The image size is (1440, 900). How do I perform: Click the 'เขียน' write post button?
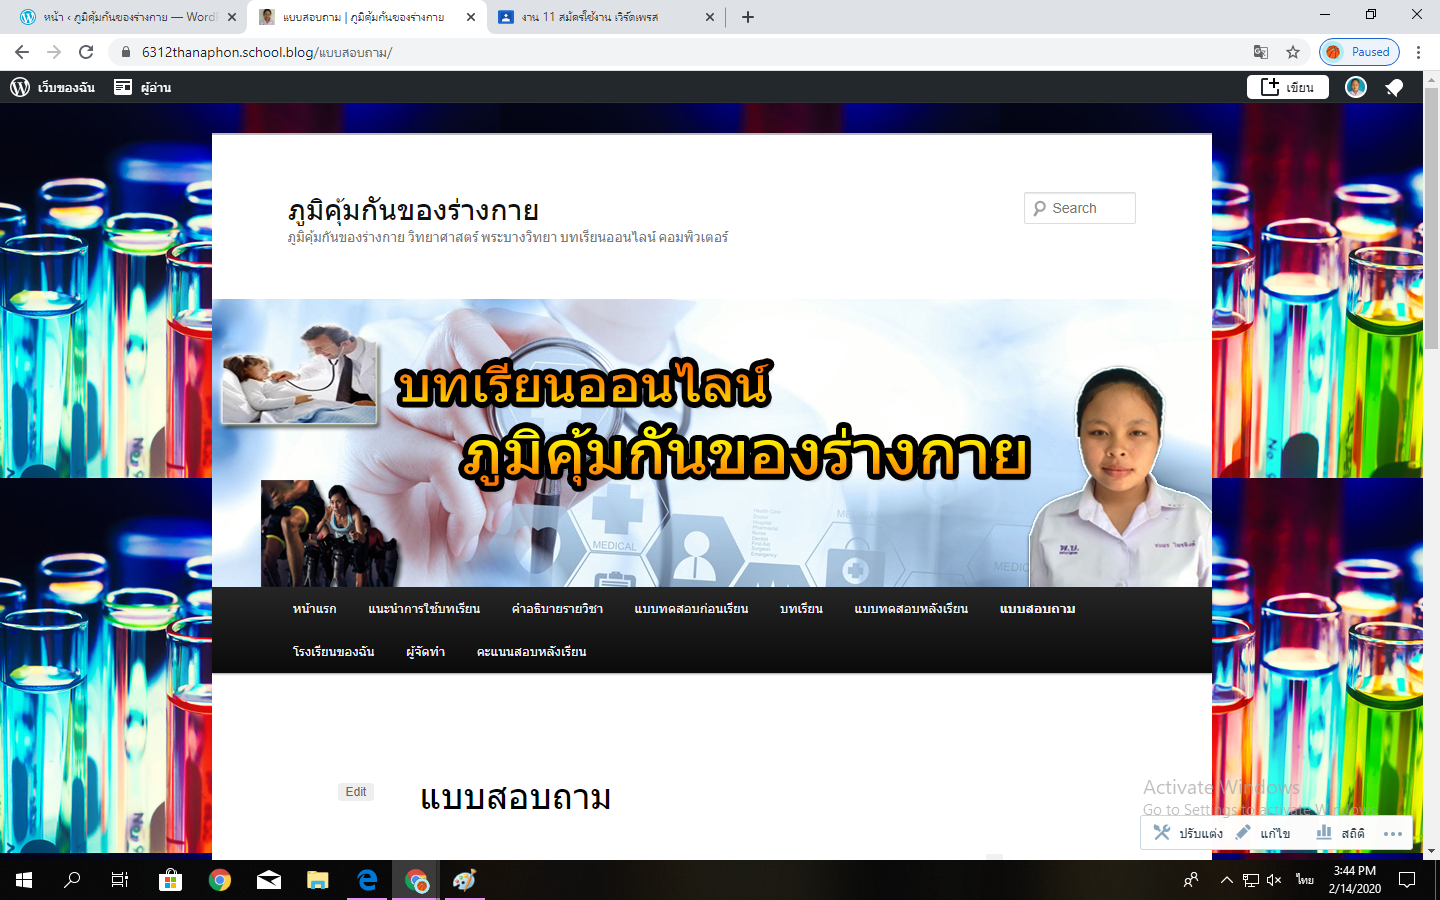click(1287, 87)
